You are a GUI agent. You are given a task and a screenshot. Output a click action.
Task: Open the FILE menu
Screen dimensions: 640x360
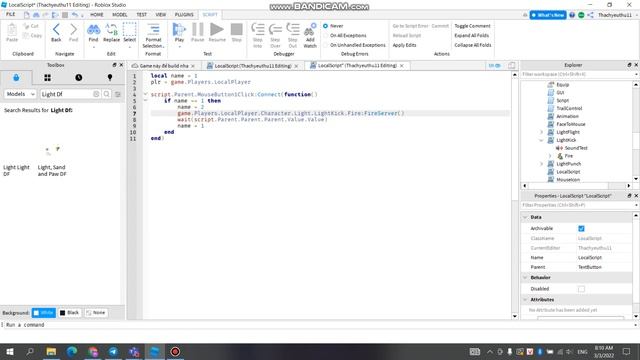11,15
